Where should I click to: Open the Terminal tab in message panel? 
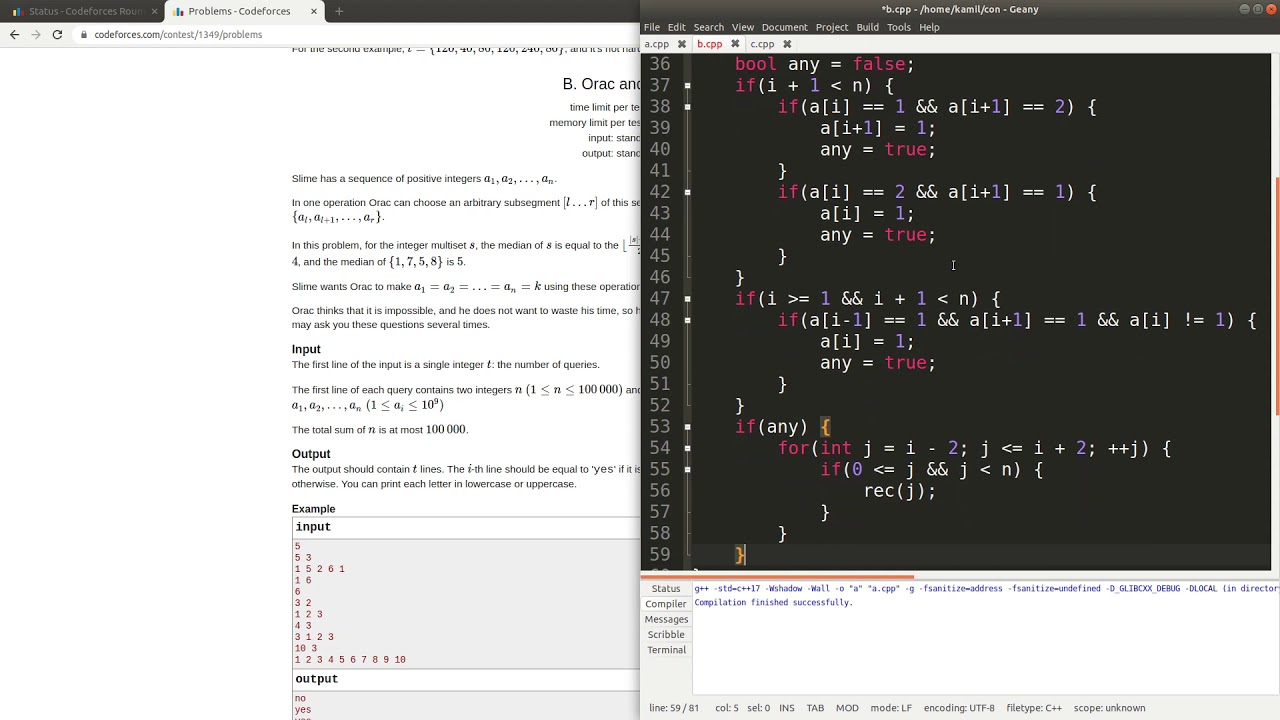[x=666, y=650]
